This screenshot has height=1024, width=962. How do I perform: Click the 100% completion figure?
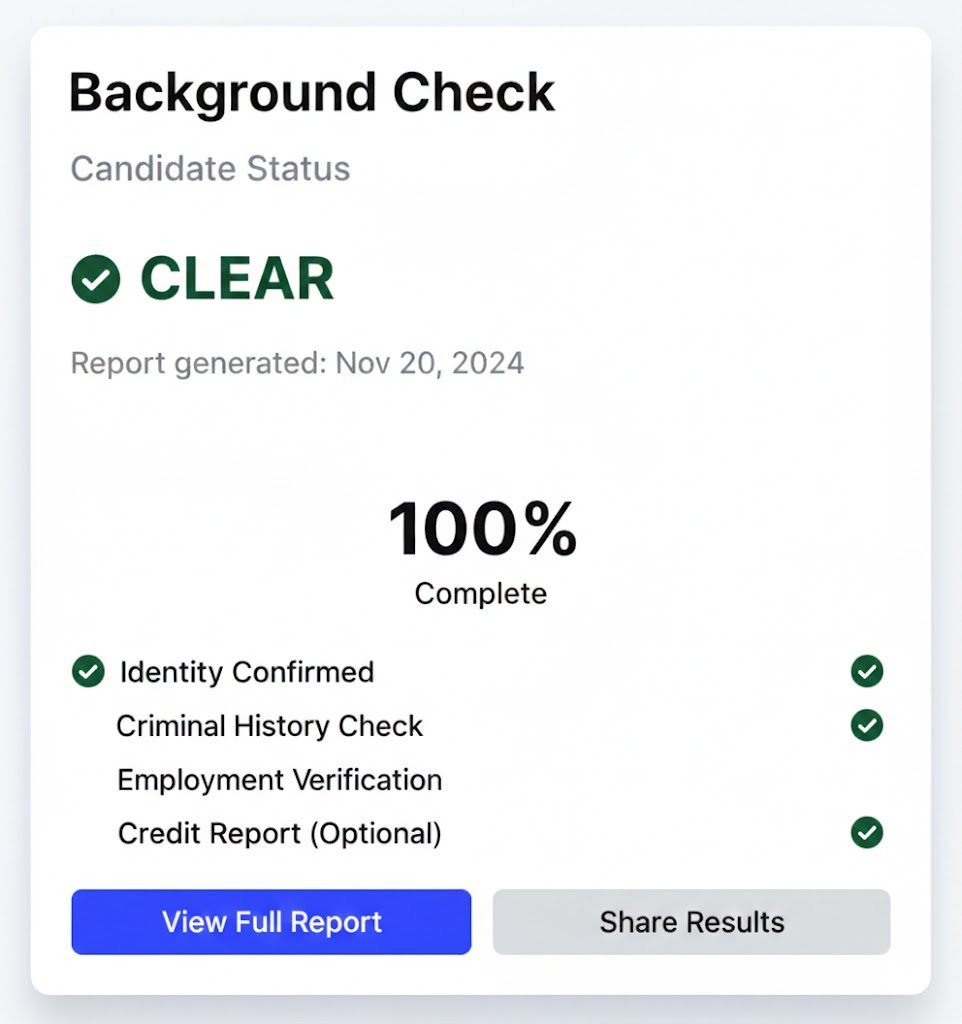(482, 529)
